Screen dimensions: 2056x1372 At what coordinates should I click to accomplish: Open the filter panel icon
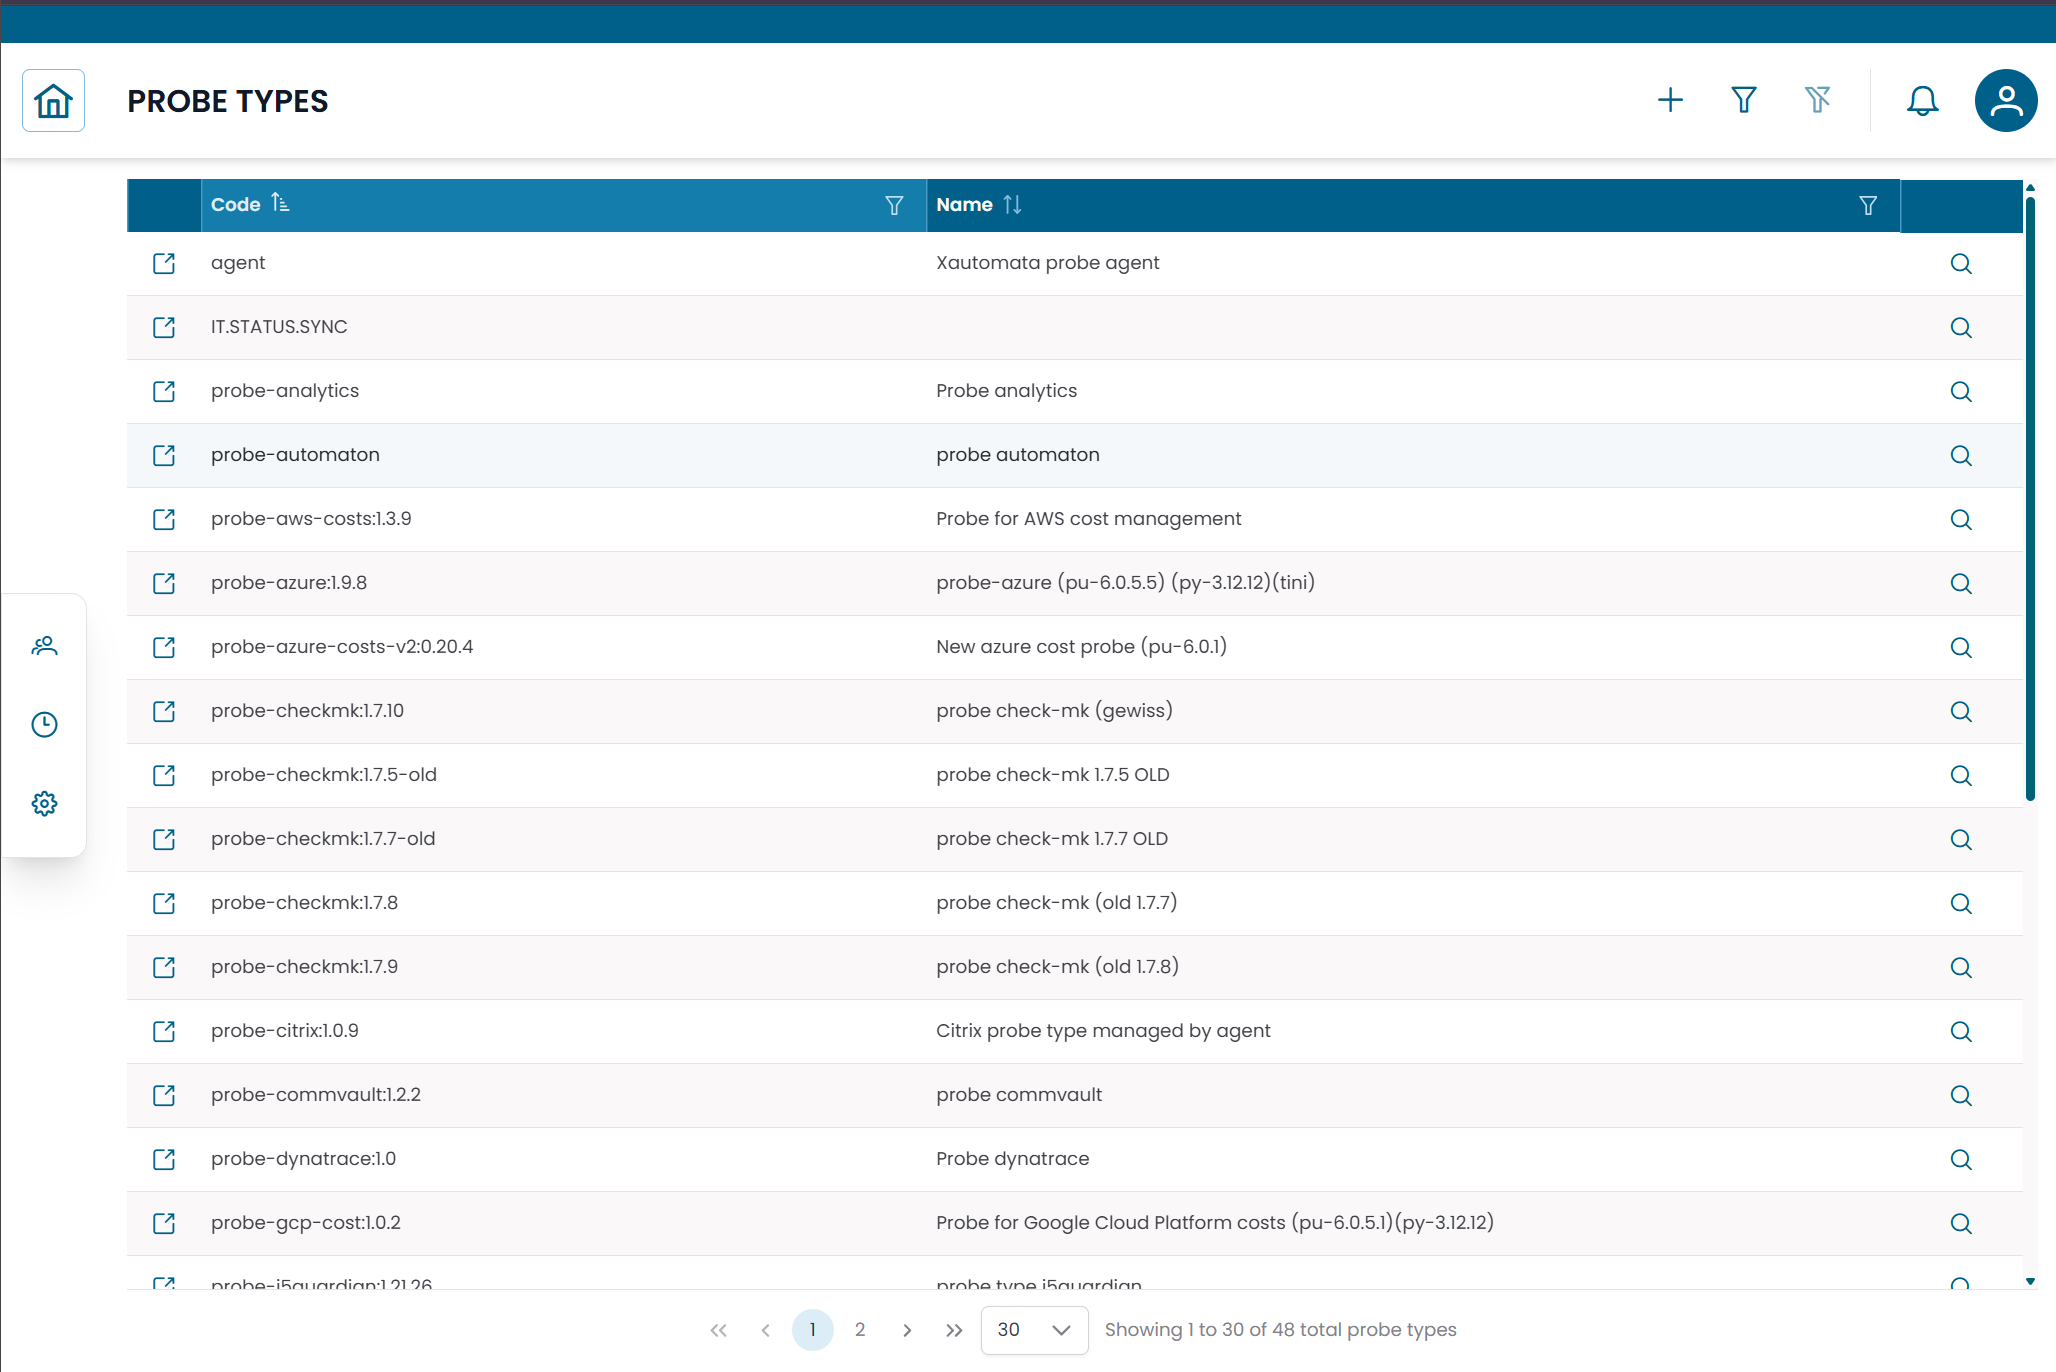coord(1743,100)
